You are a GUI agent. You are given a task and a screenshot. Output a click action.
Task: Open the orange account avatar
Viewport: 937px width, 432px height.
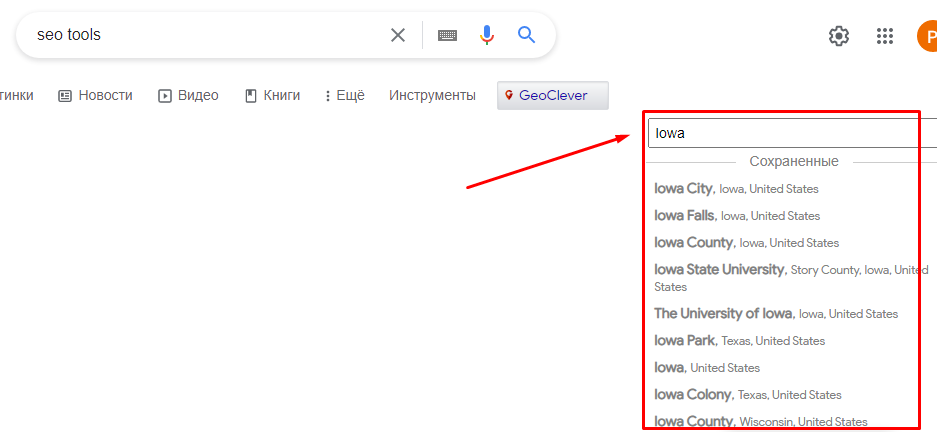[927, 36]
